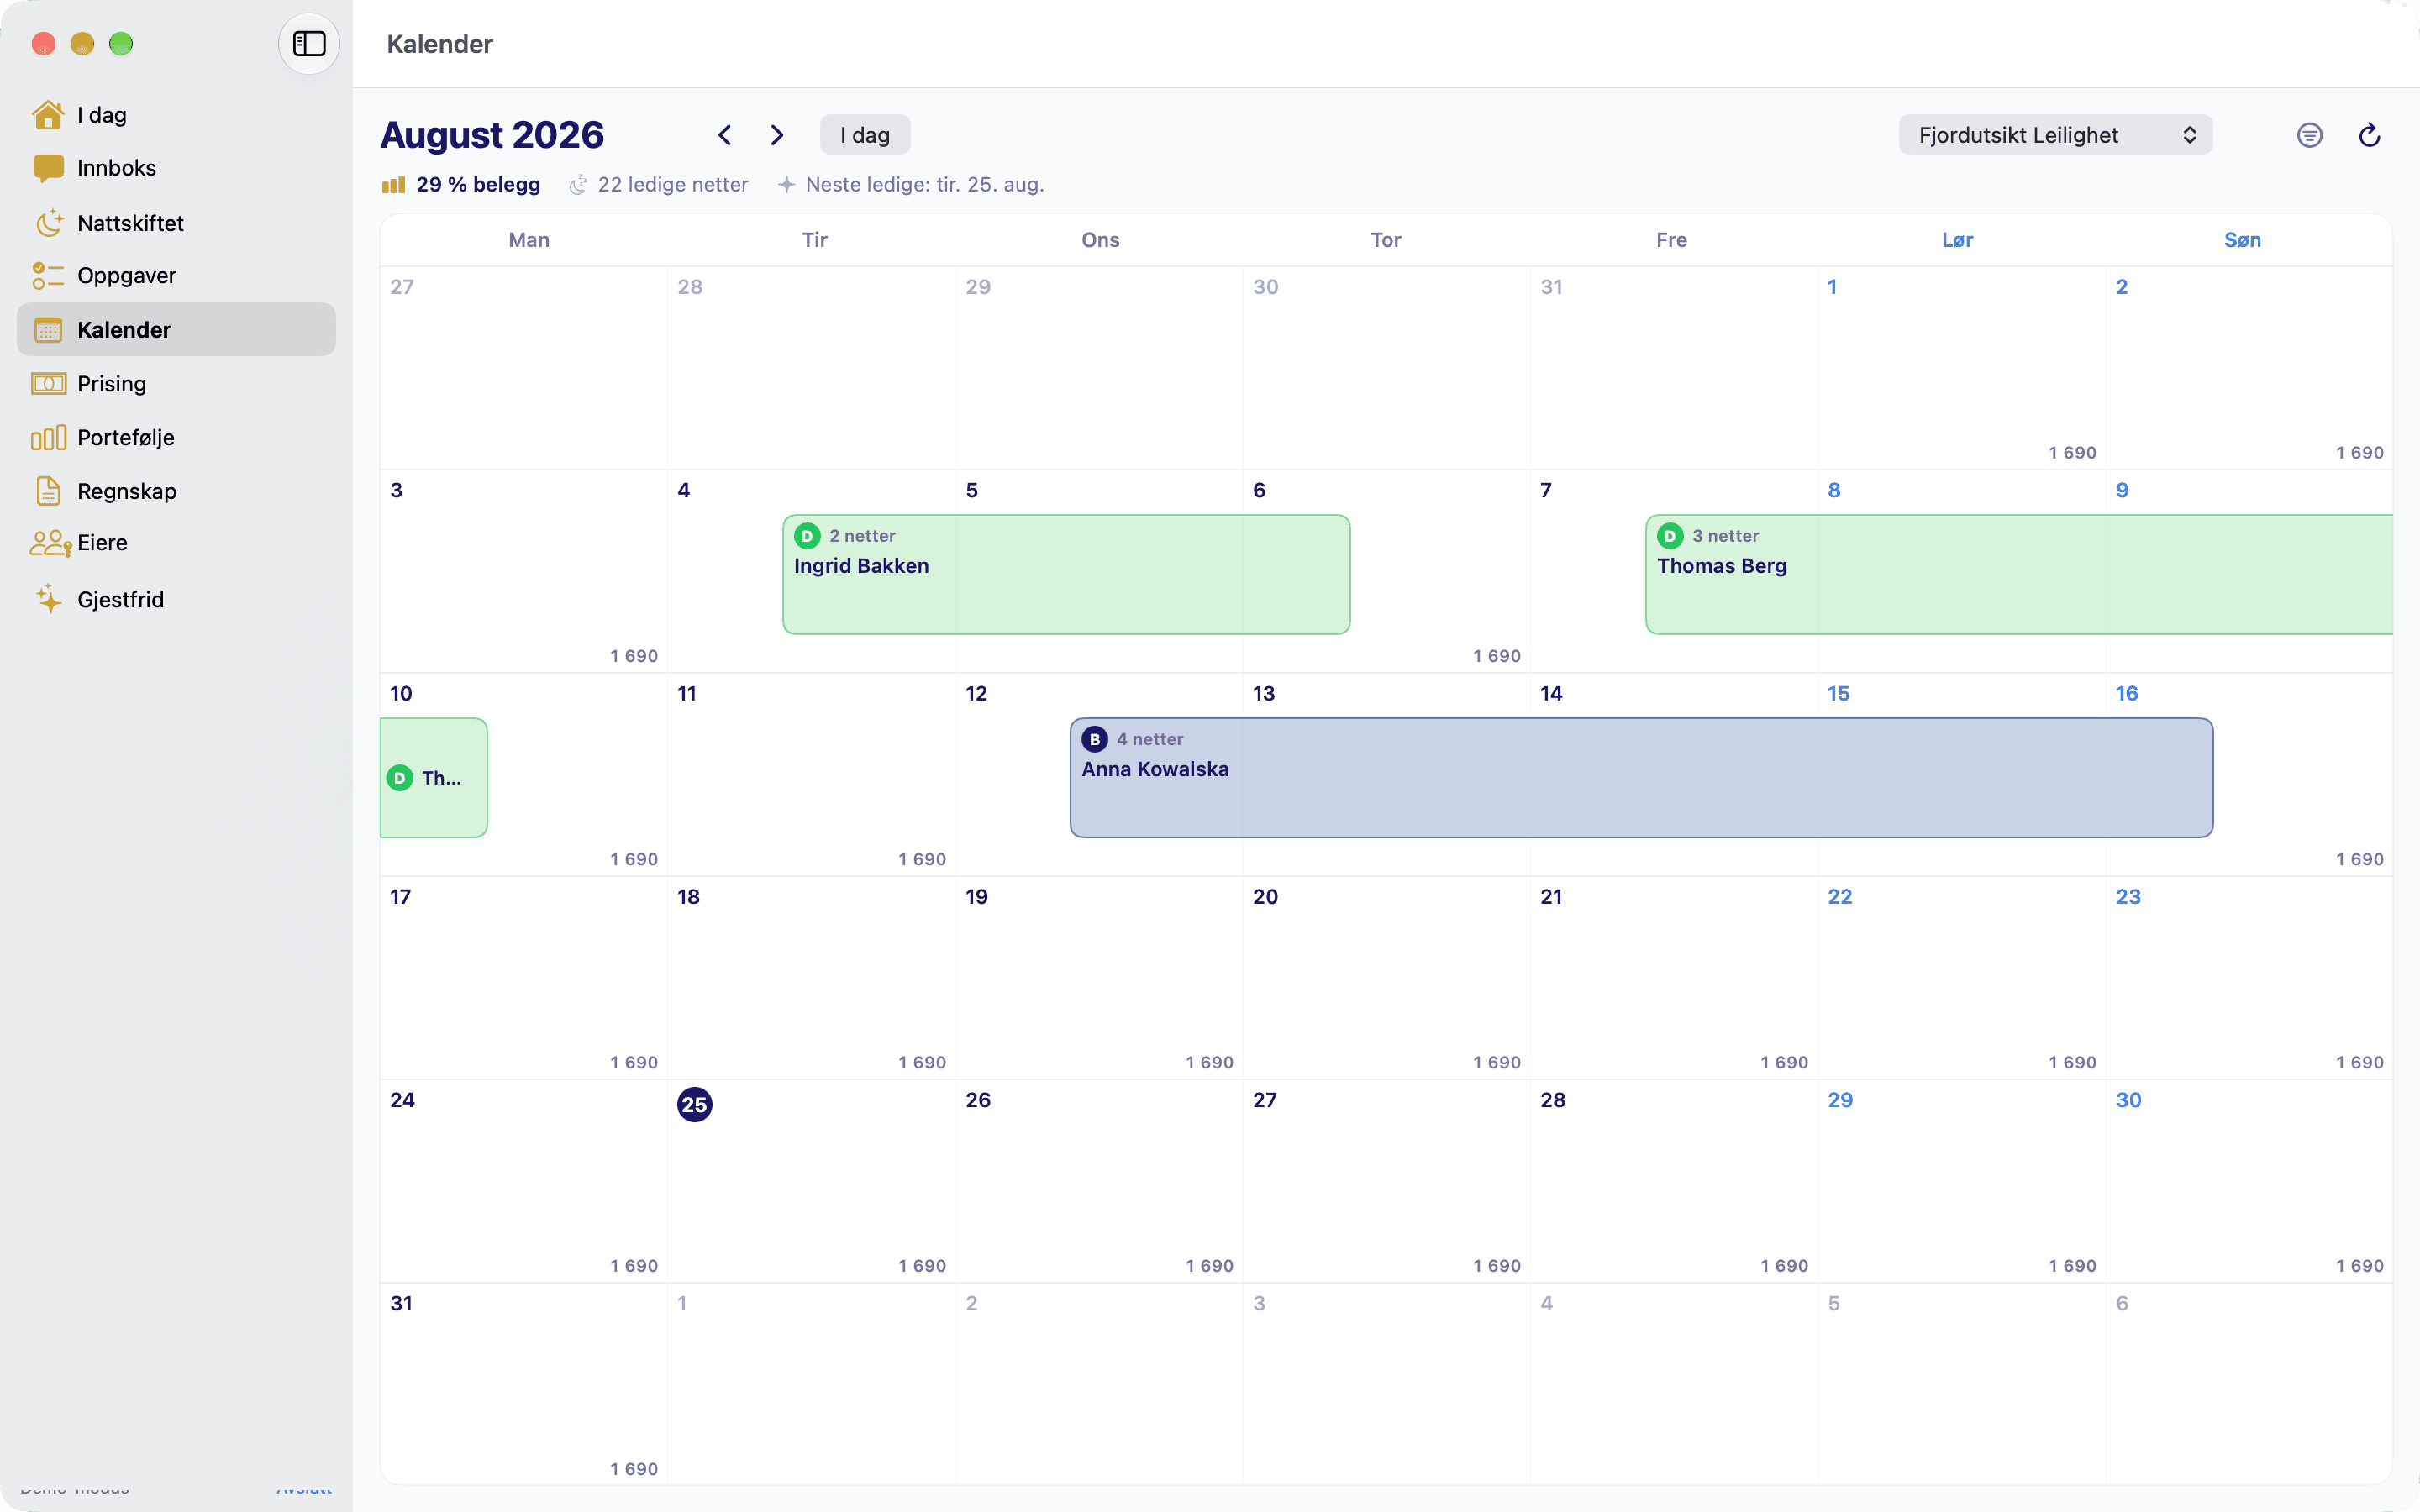
Task: Jump to today with I dag button
Action: click(865, 135)
